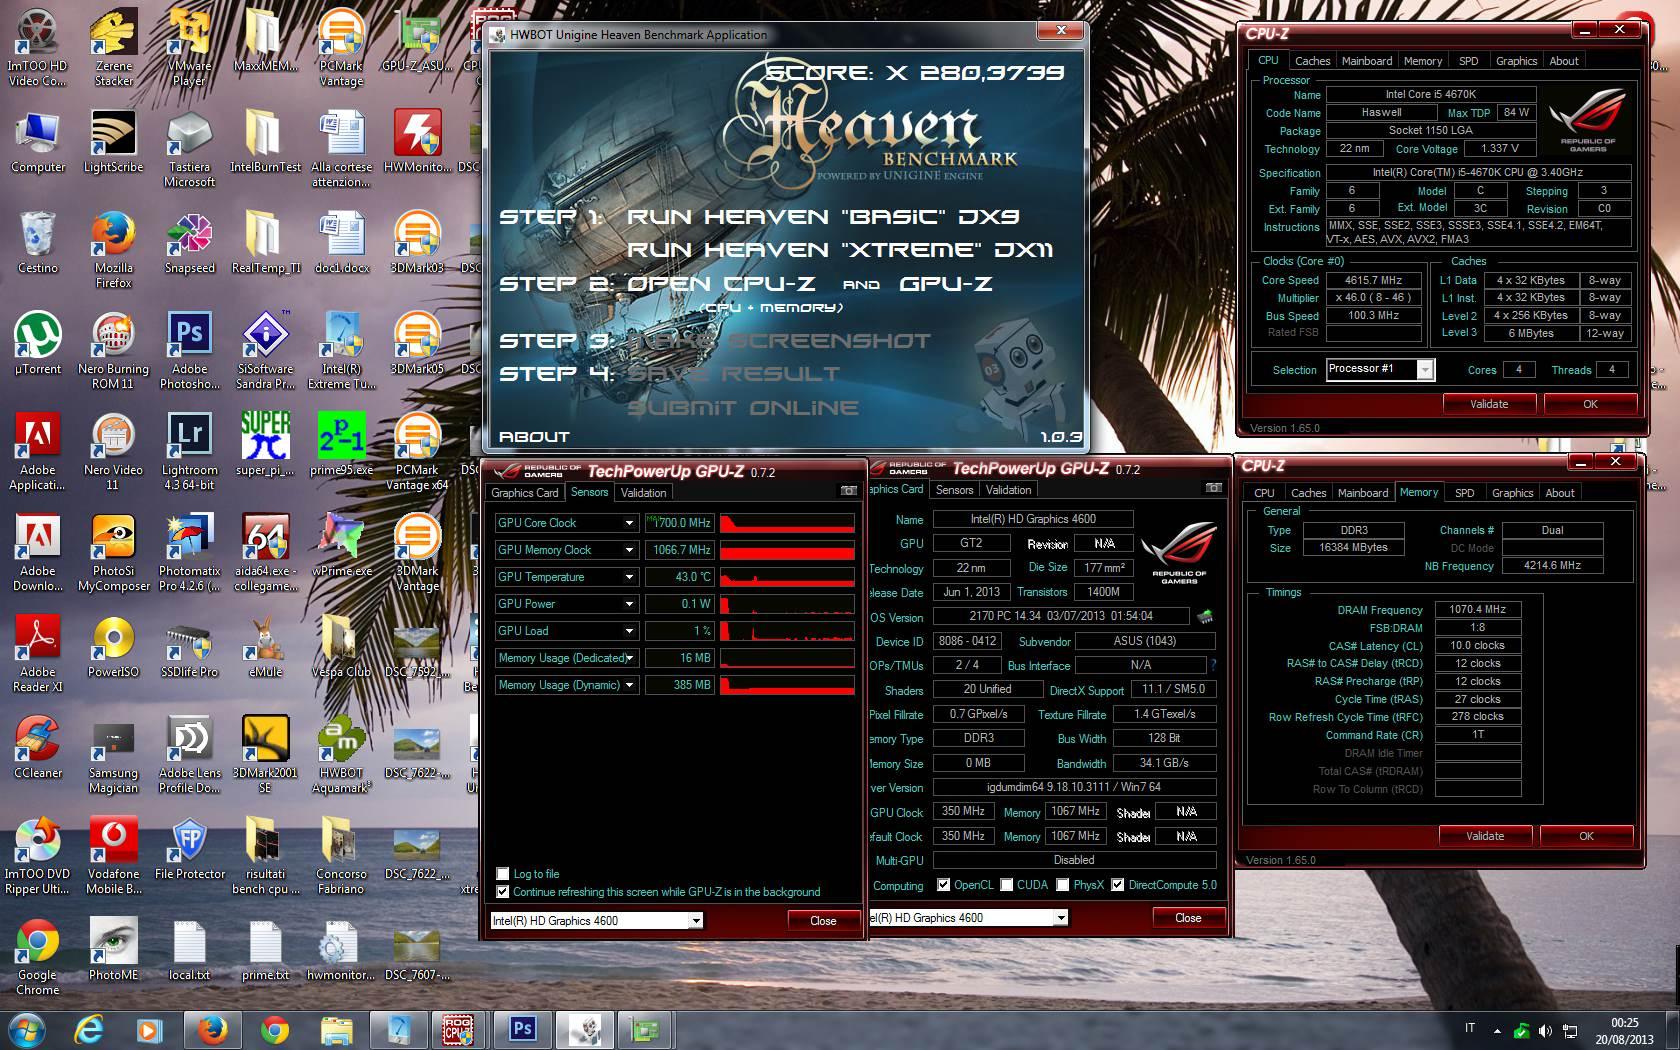This screenshot has width=1680, height=1050.
Task: Launch the prime95.exe desktop icon
Action: coord(341,445)
